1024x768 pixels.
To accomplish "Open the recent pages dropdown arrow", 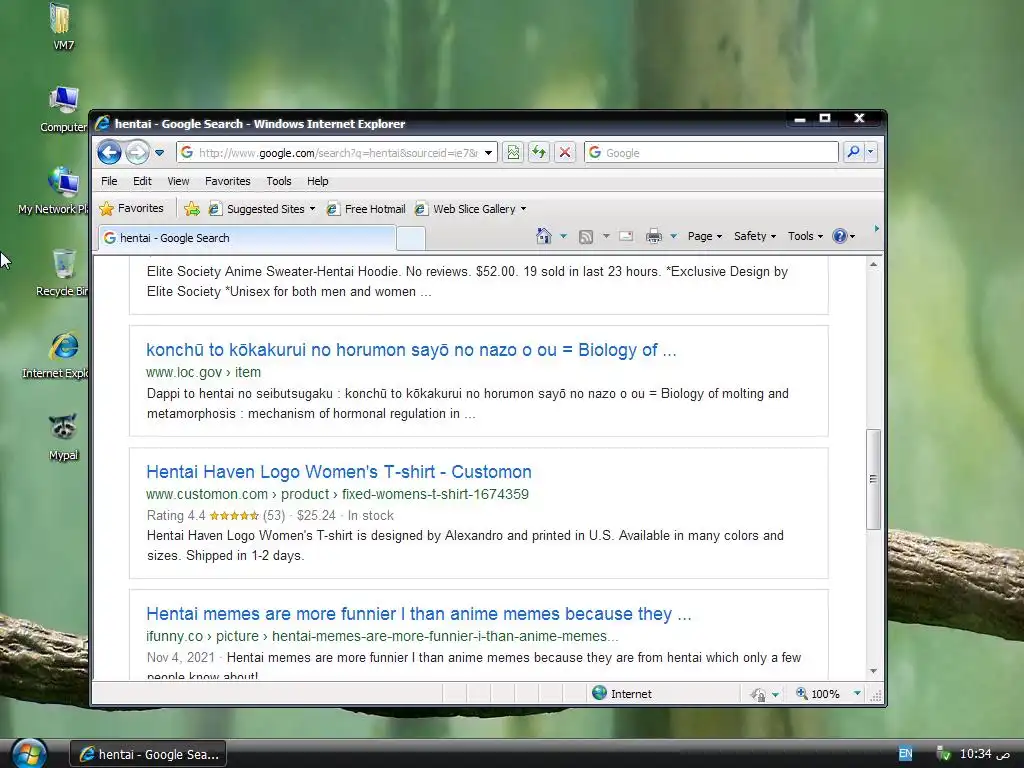I will (159, 153).
